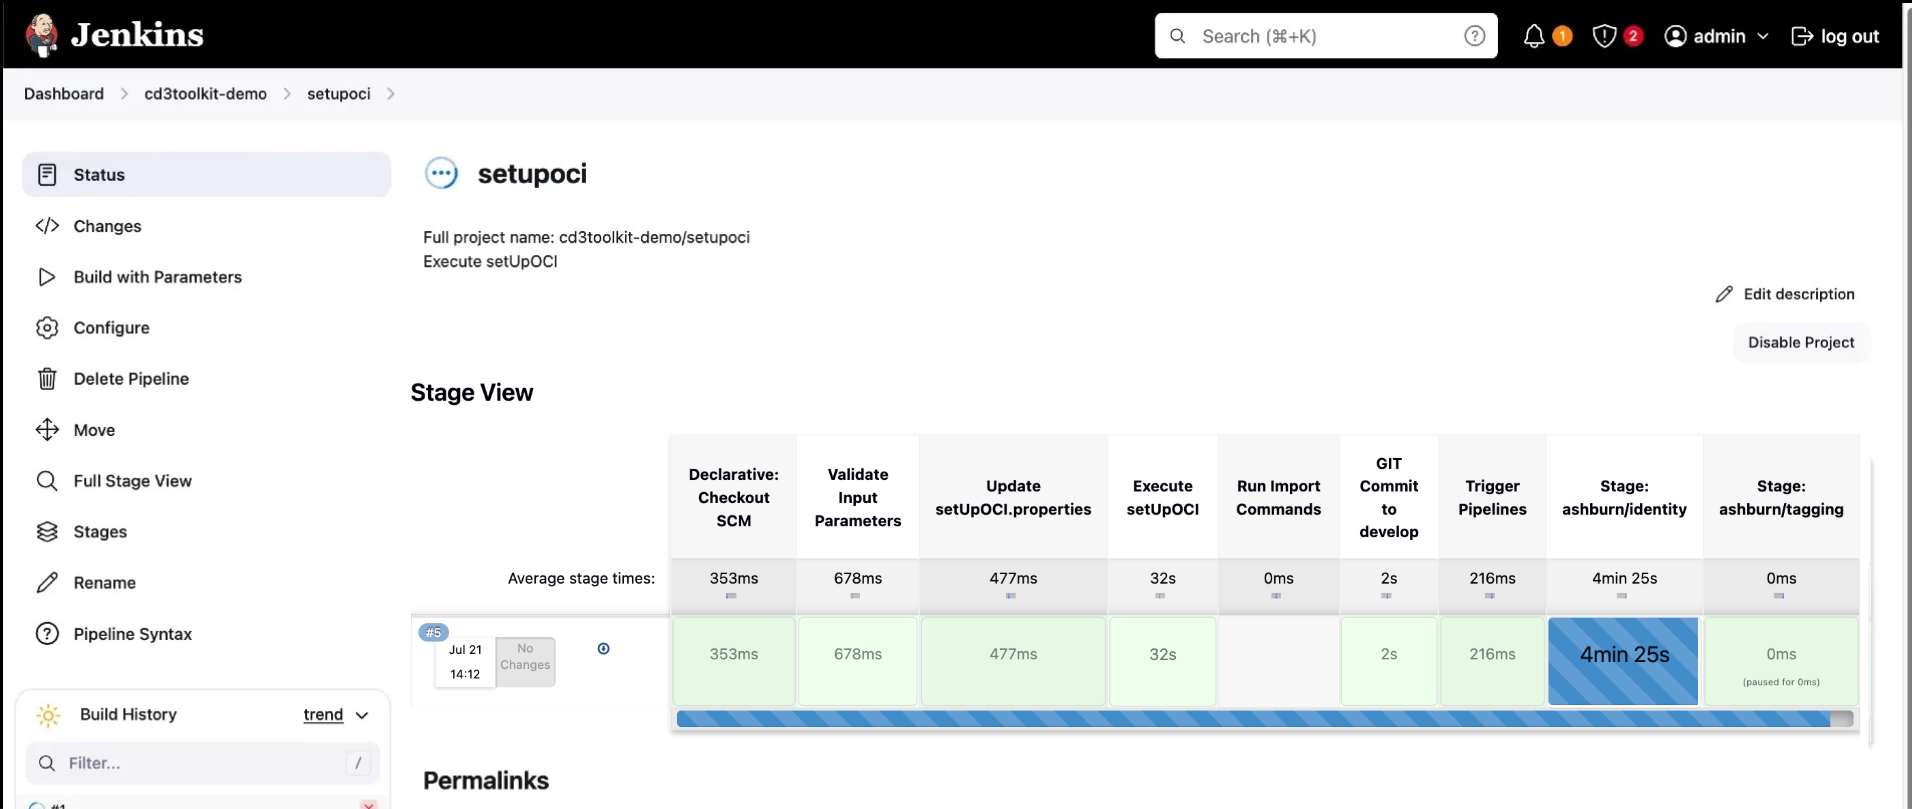
Task: Click the Stage View heading
Action: (472, 393)
